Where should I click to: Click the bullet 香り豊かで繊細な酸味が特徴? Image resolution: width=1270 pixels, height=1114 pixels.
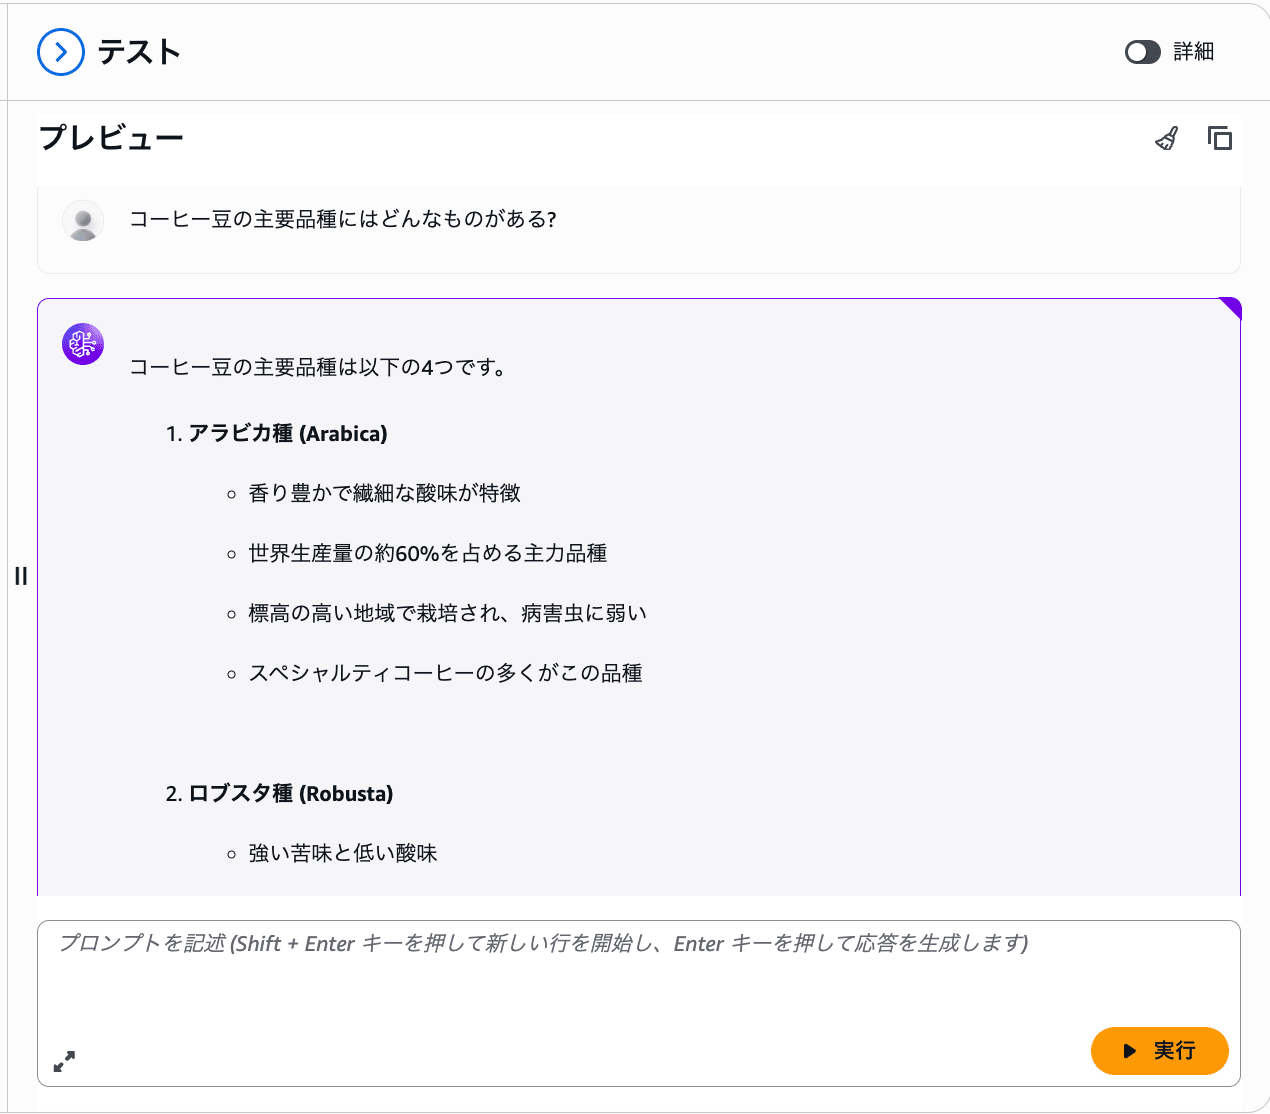click(384, 493)
